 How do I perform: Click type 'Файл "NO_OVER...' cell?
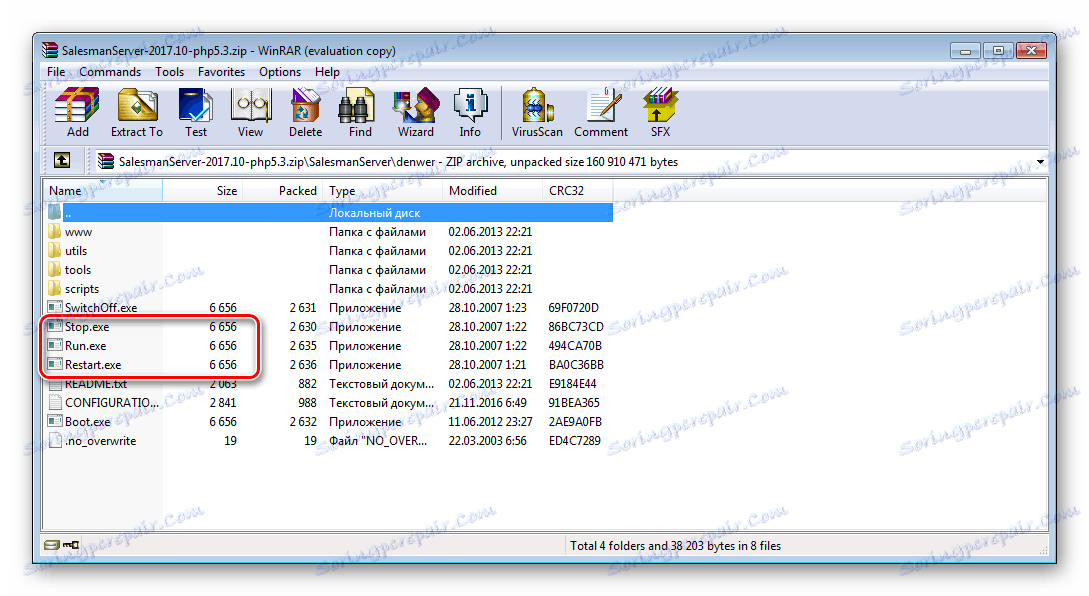coord(378,440)
